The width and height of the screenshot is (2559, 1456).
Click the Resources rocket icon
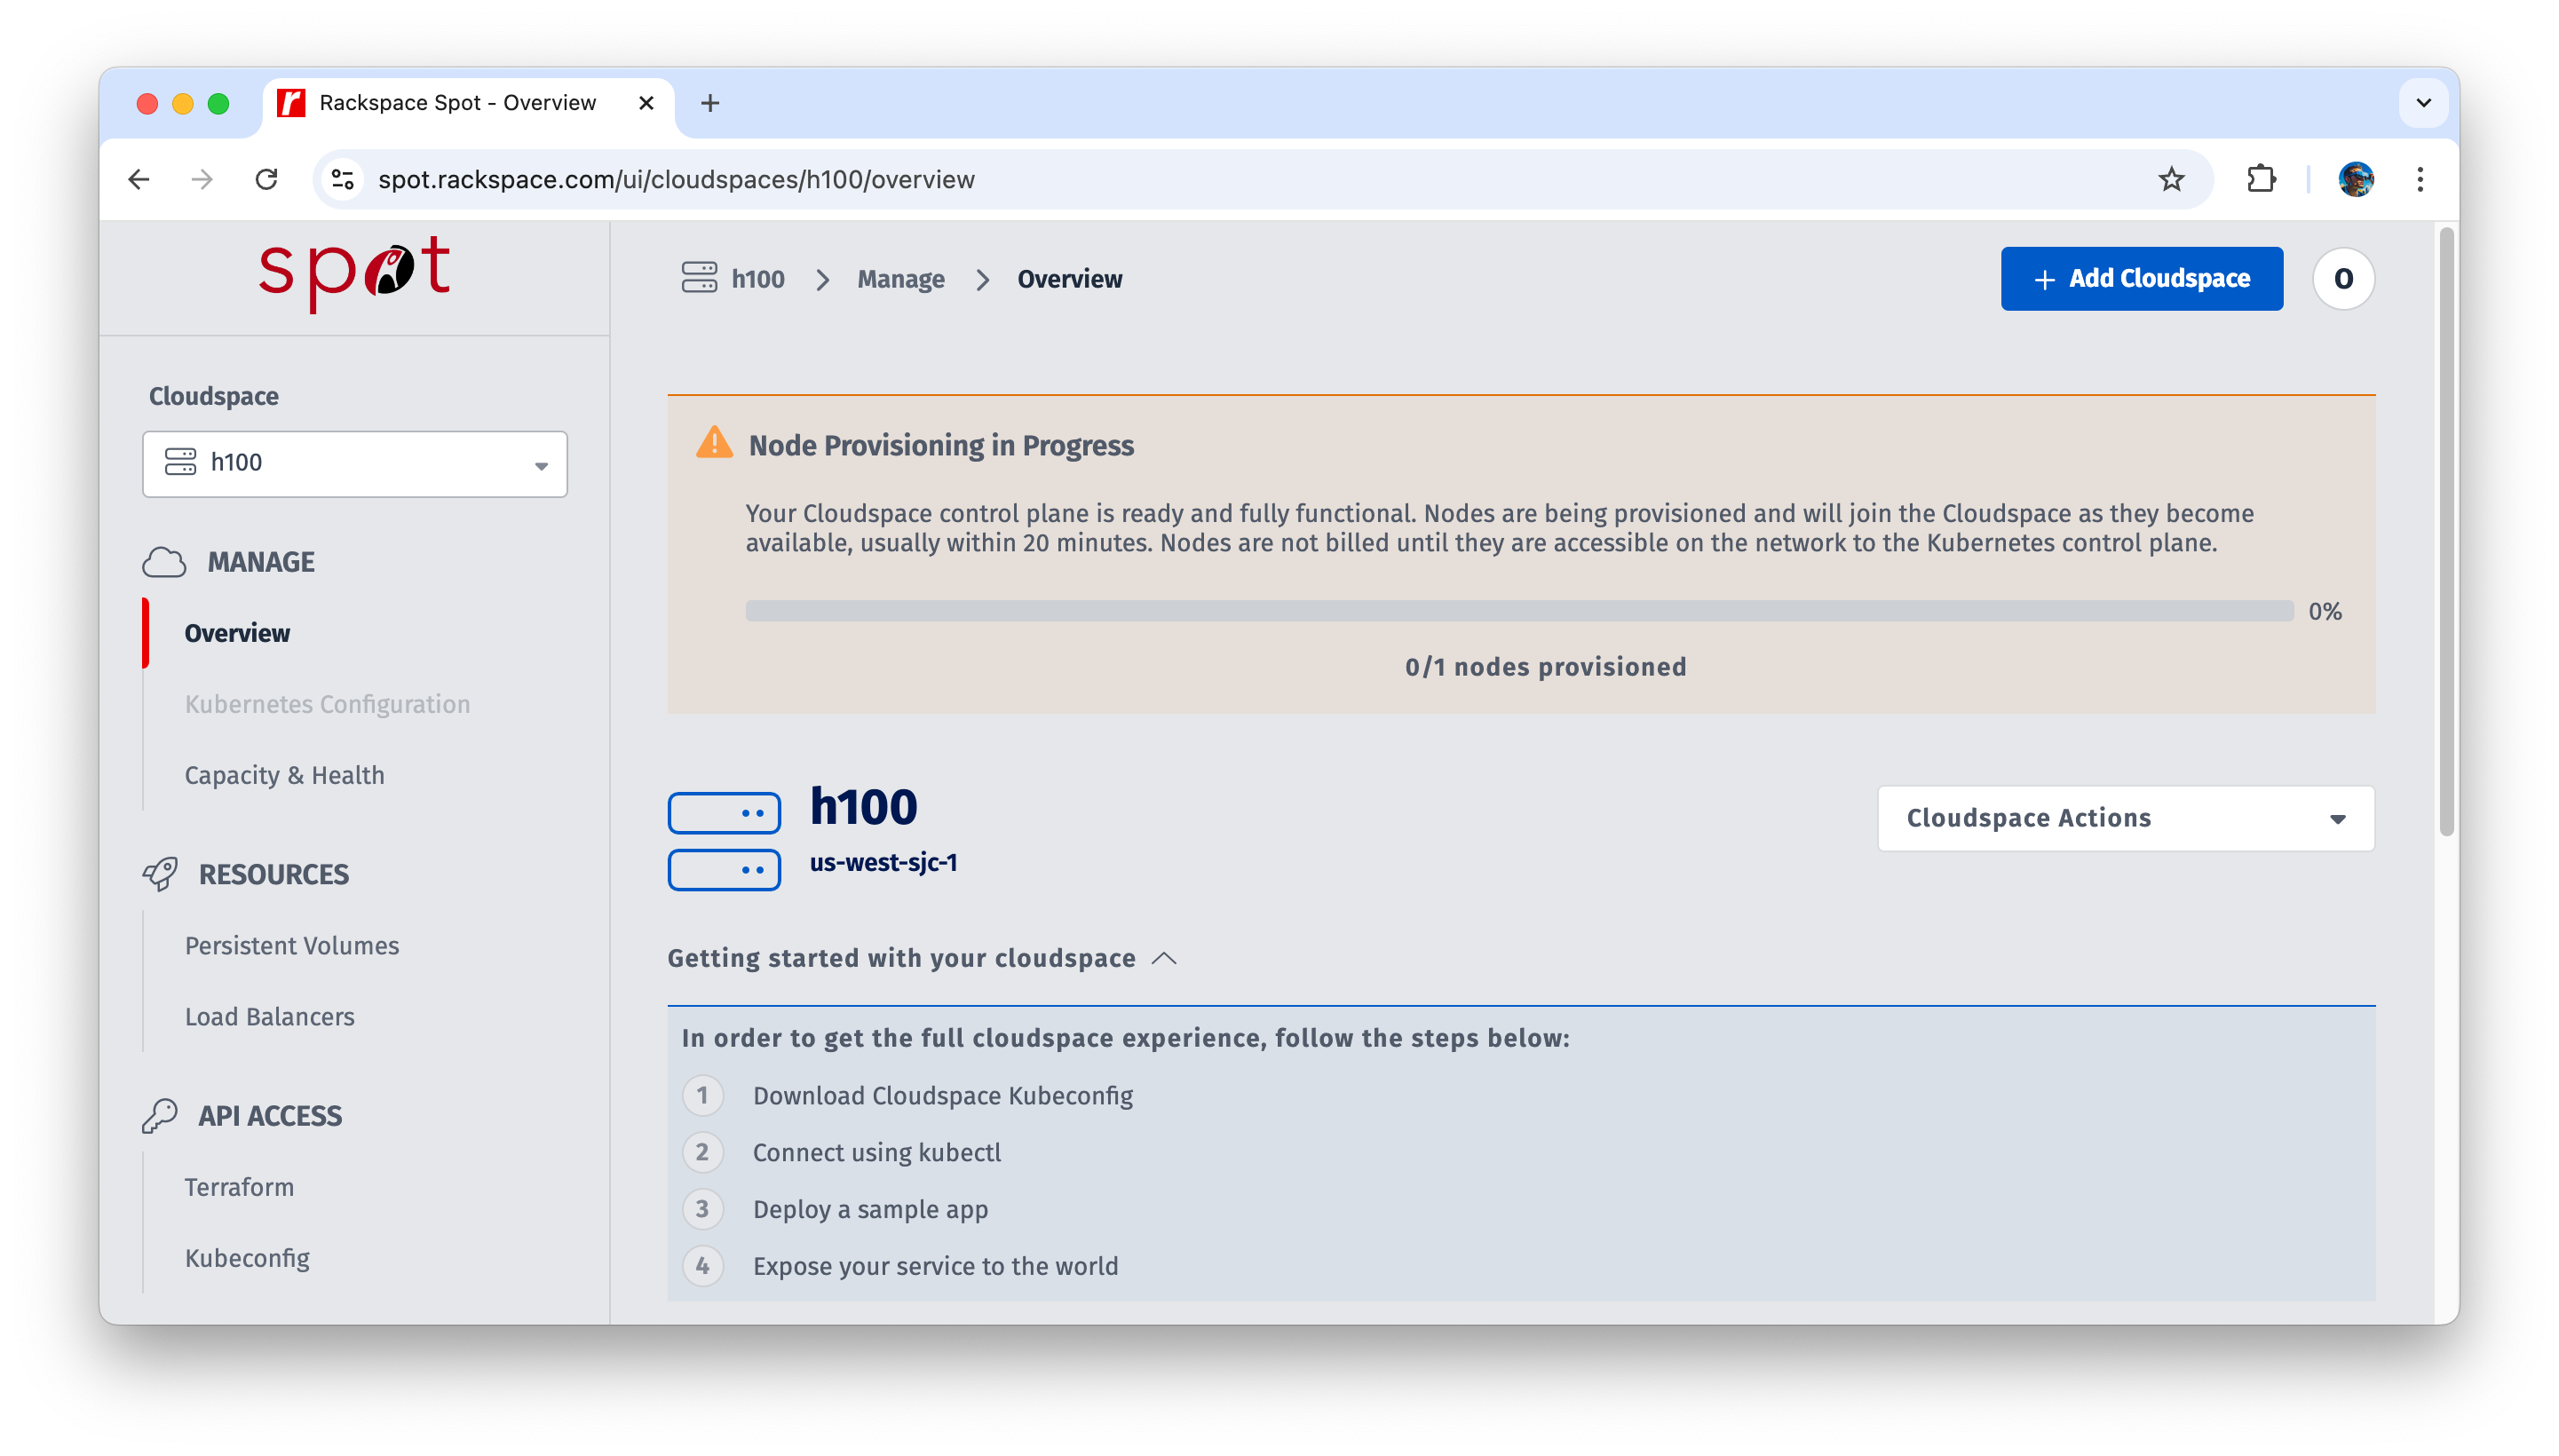pos(160,873)
